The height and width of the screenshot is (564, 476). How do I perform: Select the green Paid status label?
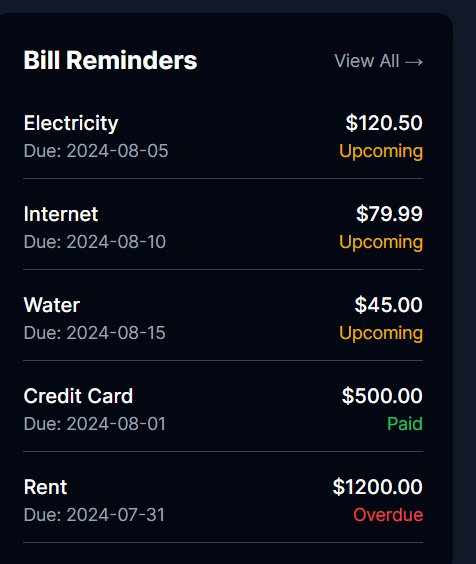pyautogui.click(x=405, y=424)
